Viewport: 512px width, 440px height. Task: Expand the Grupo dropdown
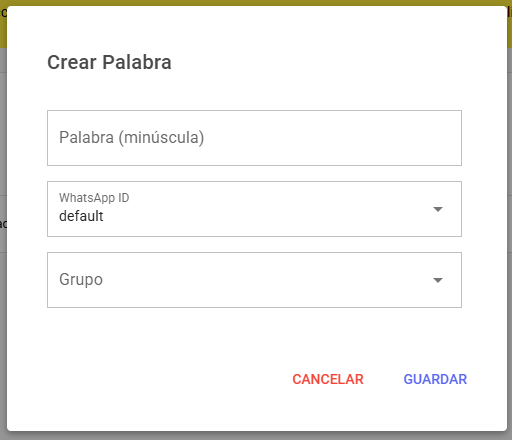pos(254,280)
